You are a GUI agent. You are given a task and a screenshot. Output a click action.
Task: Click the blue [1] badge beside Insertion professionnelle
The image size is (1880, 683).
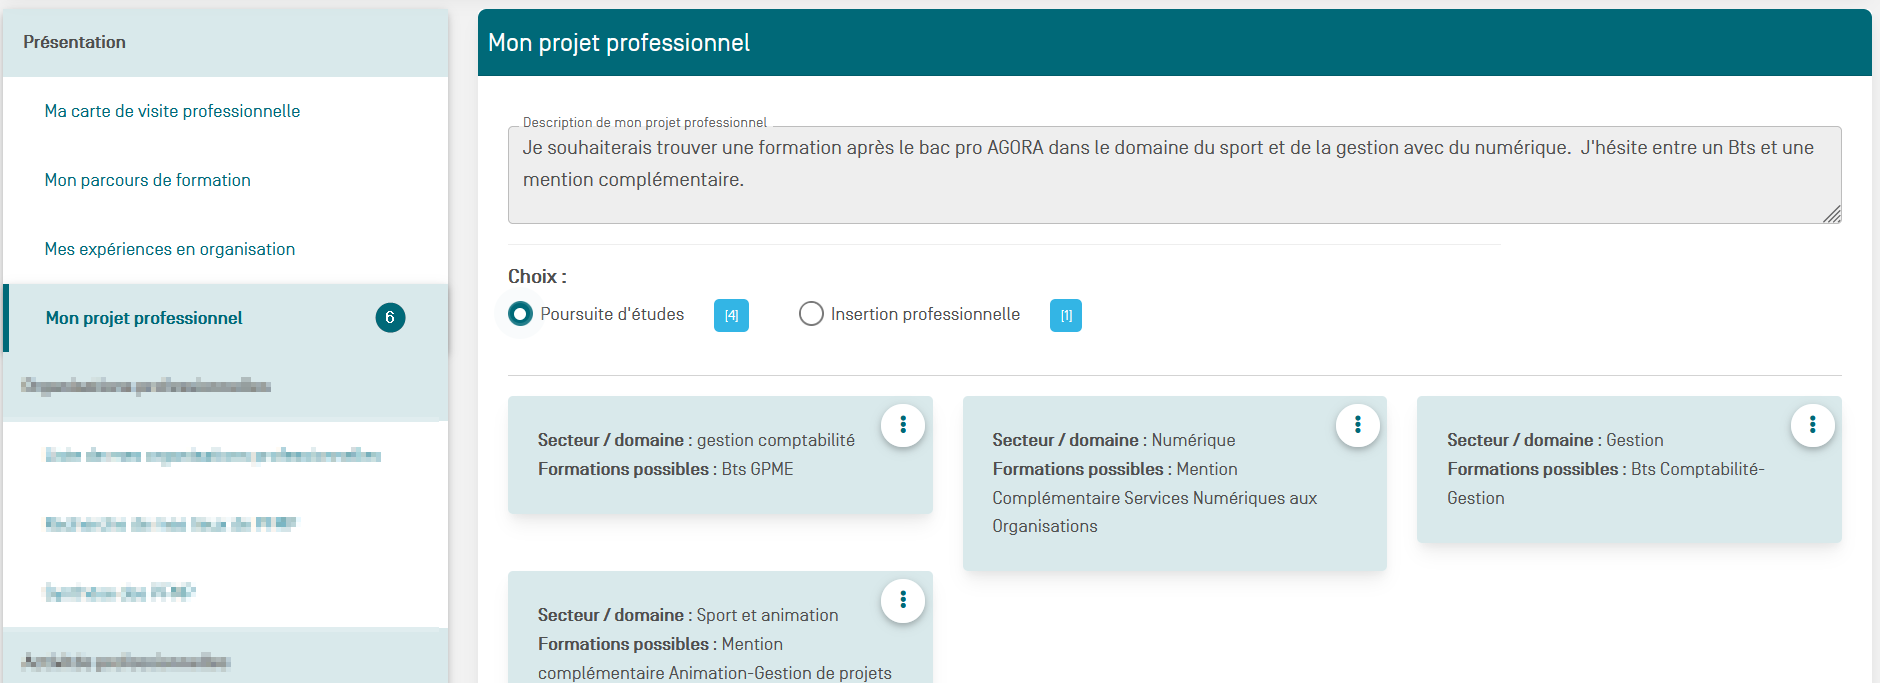tap(1065, 315)
